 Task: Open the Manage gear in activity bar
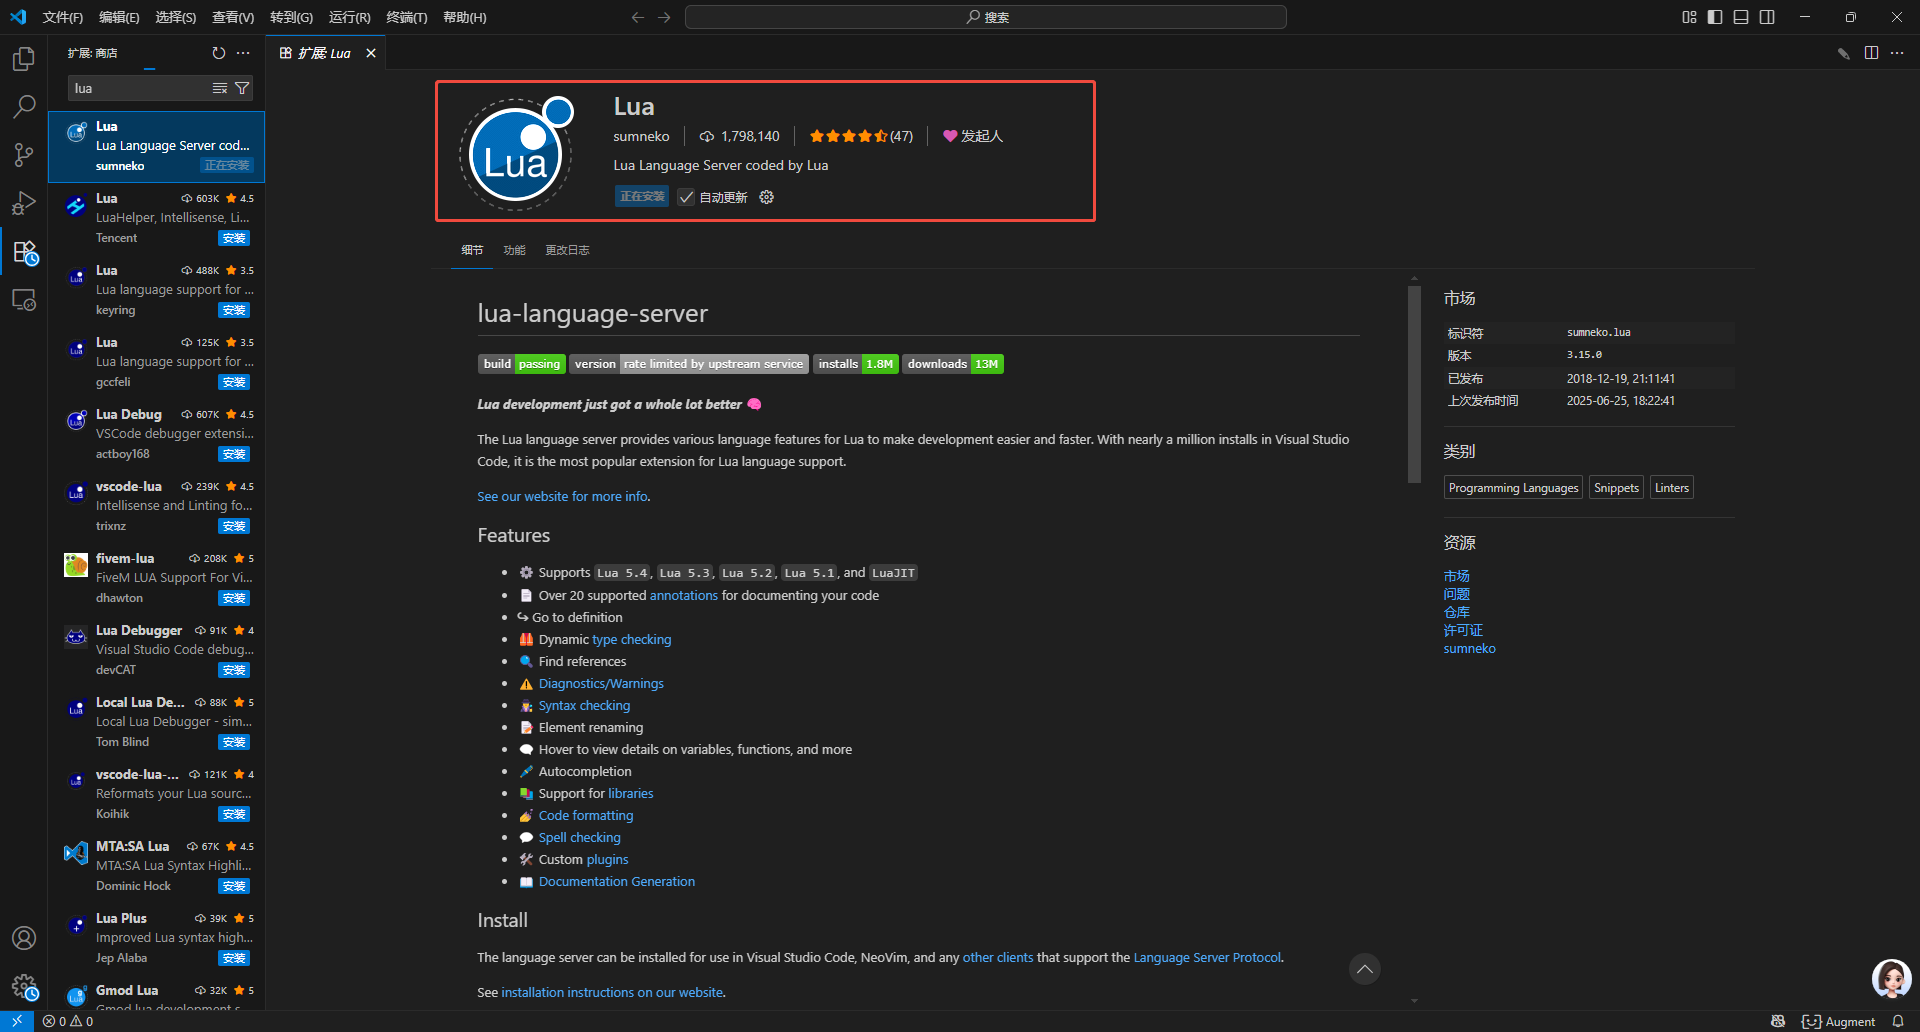click(24, 987)
